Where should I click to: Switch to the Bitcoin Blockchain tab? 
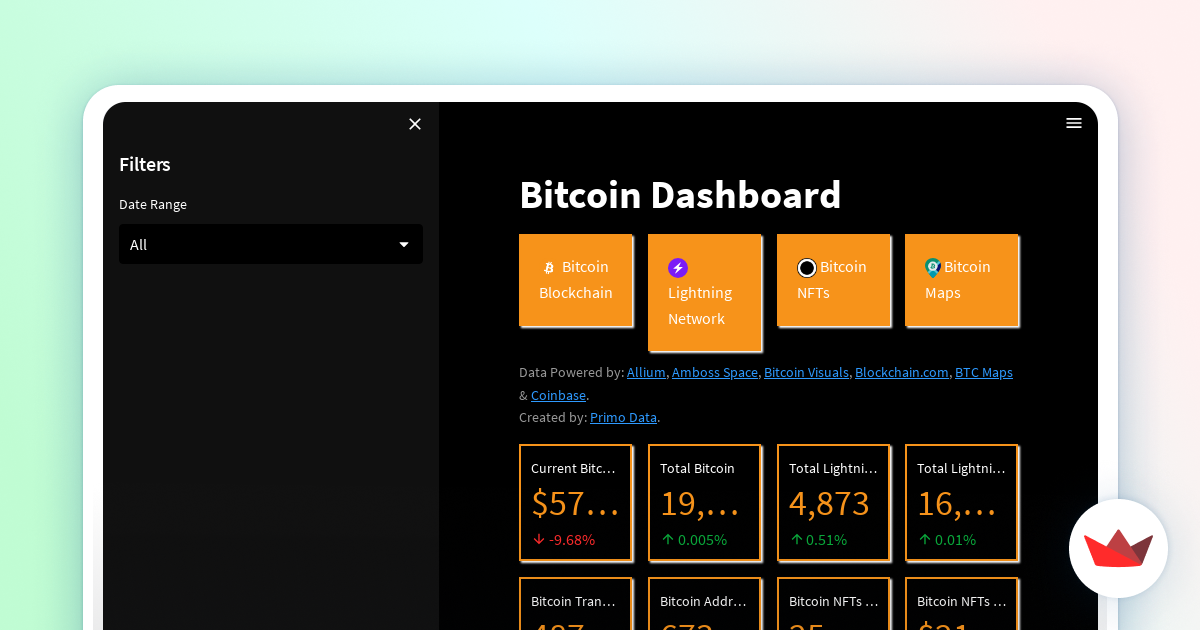[576, 280]
